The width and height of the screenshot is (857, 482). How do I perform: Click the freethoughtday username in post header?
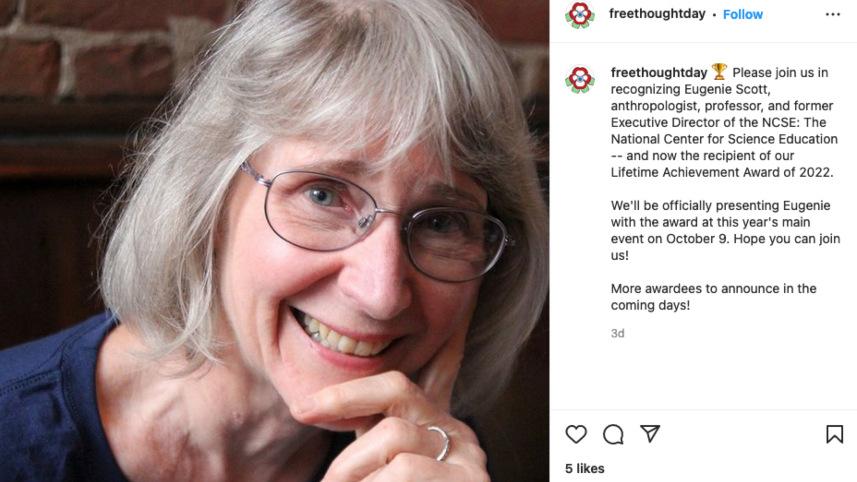click(657, 15)
